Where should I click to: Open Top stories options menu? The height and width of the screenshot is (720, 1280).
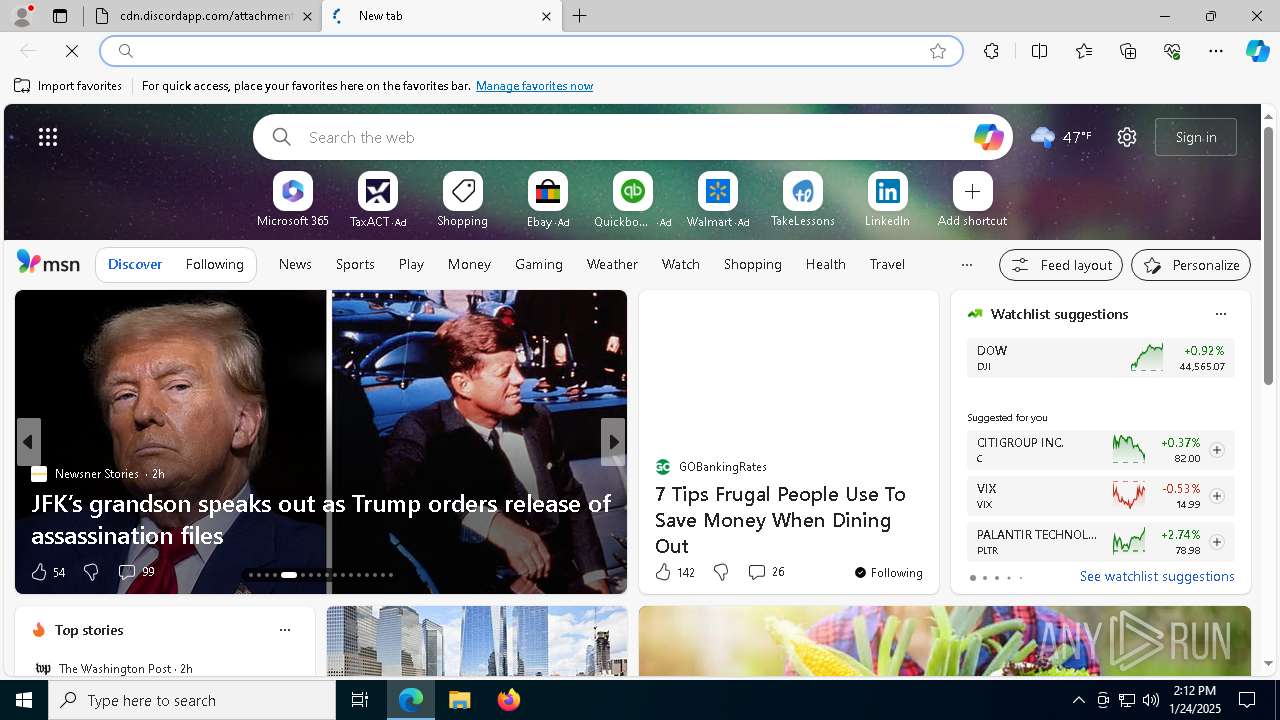285,630
